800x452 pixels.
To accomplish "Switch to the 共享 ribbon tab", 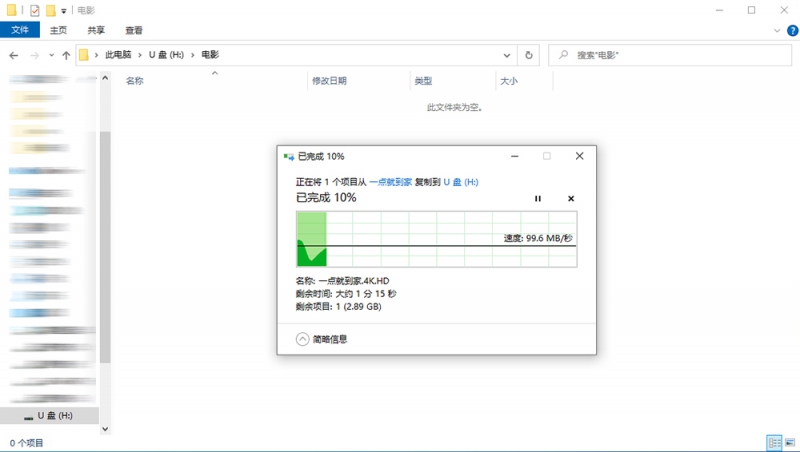I will (96, 30).
